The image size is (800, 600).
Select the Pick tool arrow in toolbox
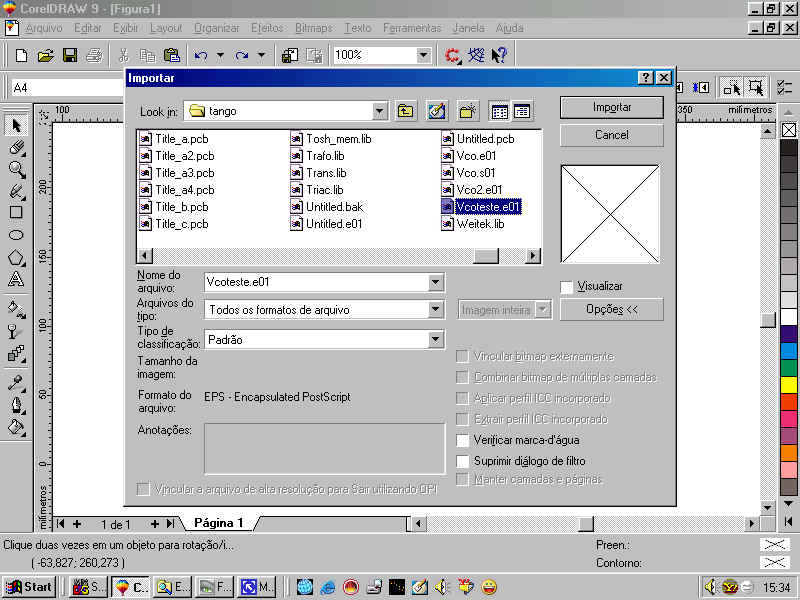[16, 126]
